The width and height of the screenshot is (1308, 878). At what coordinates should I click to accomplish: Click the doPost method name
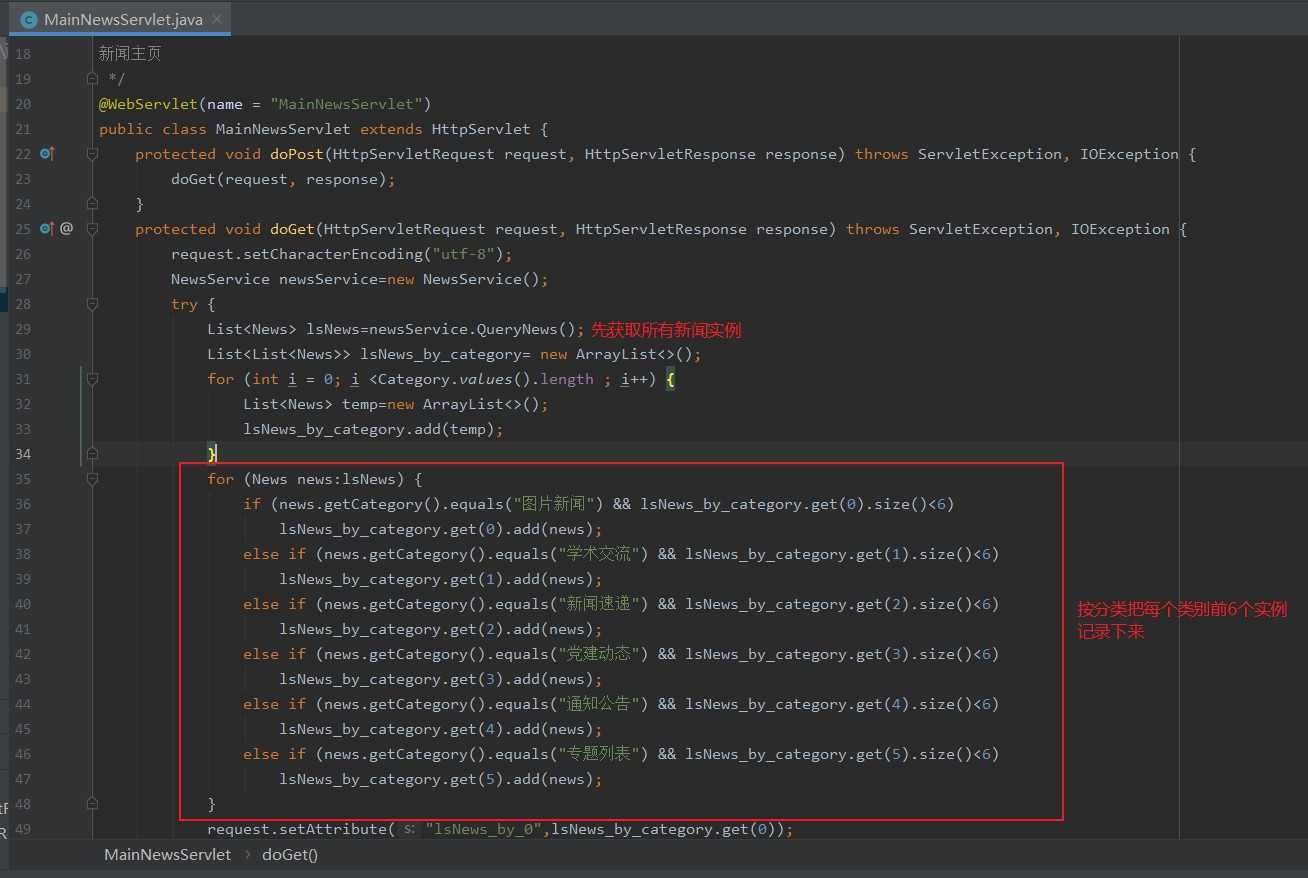pyautogui.click(x=297, y=154)
